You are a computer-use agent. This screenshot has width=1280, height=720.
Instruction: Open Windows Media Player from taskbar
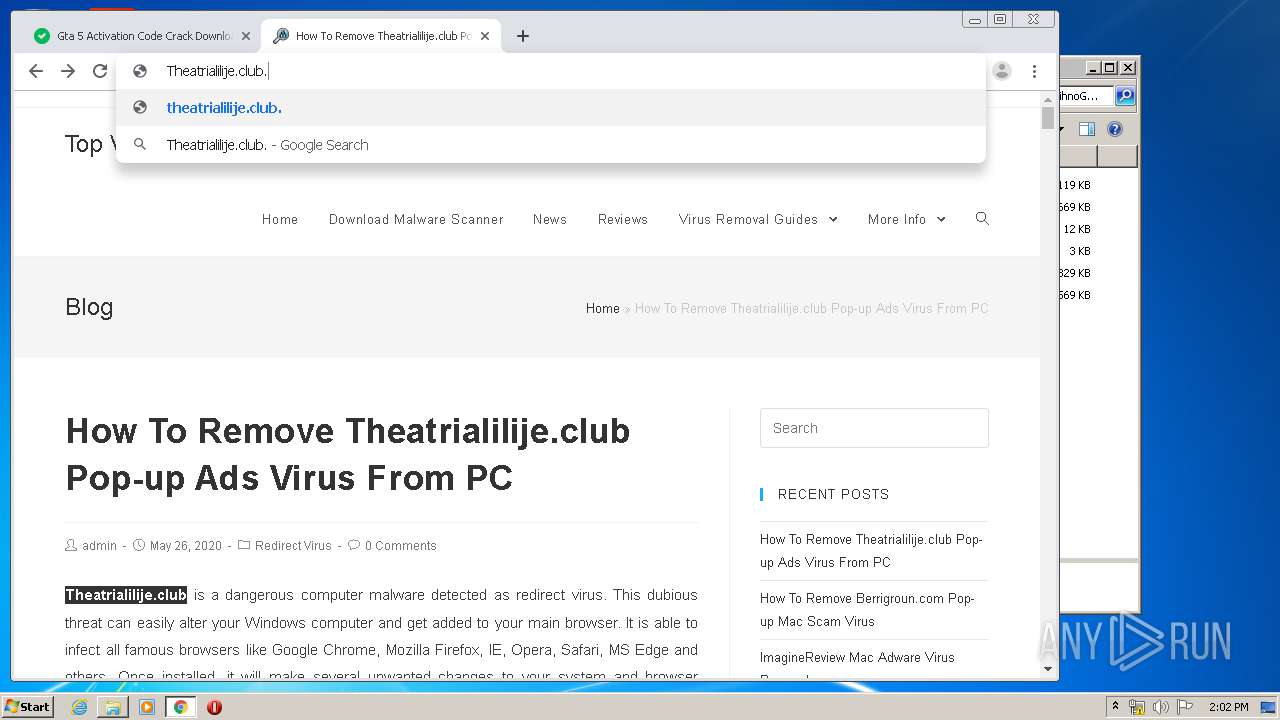point(147,707)
